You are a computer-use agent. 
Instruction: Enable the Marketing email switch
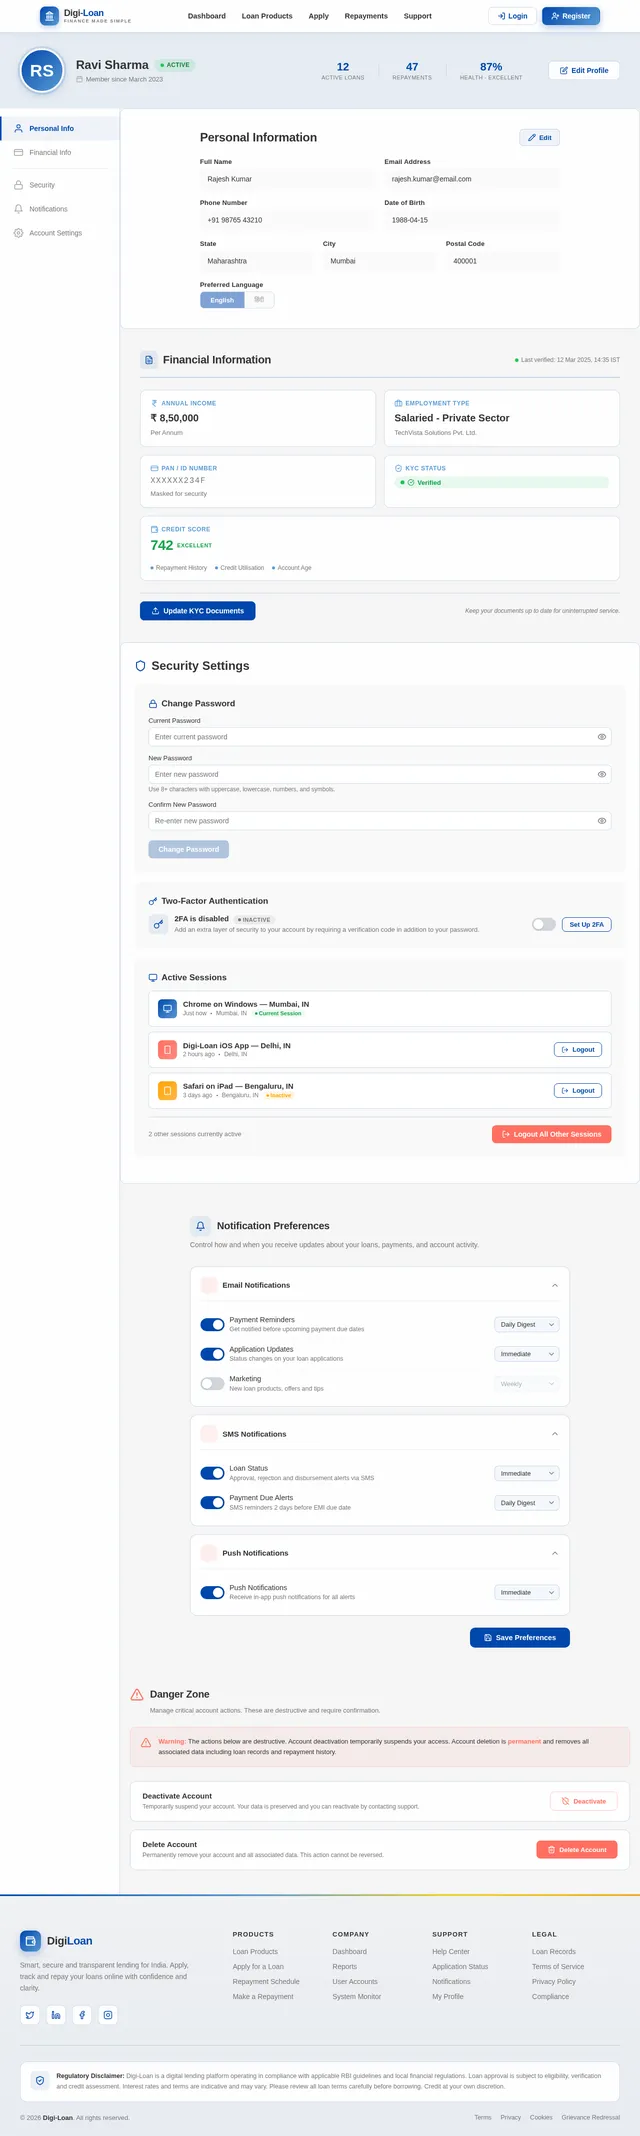point(212,1384)
